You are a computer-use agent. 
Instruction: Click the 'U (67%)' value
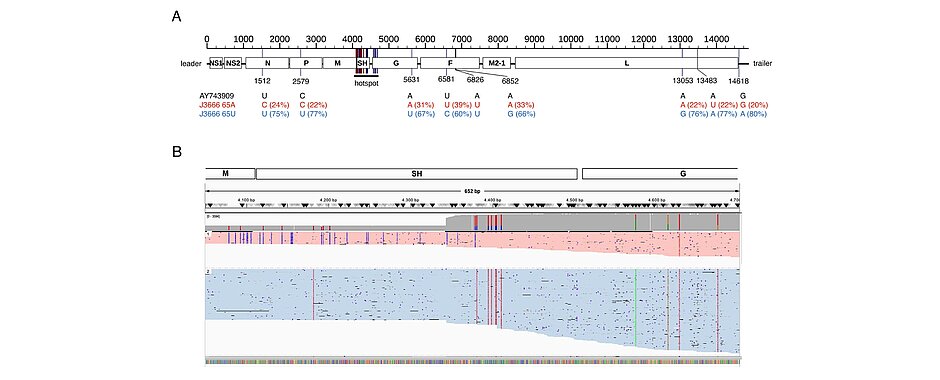(x=420, y=114)
